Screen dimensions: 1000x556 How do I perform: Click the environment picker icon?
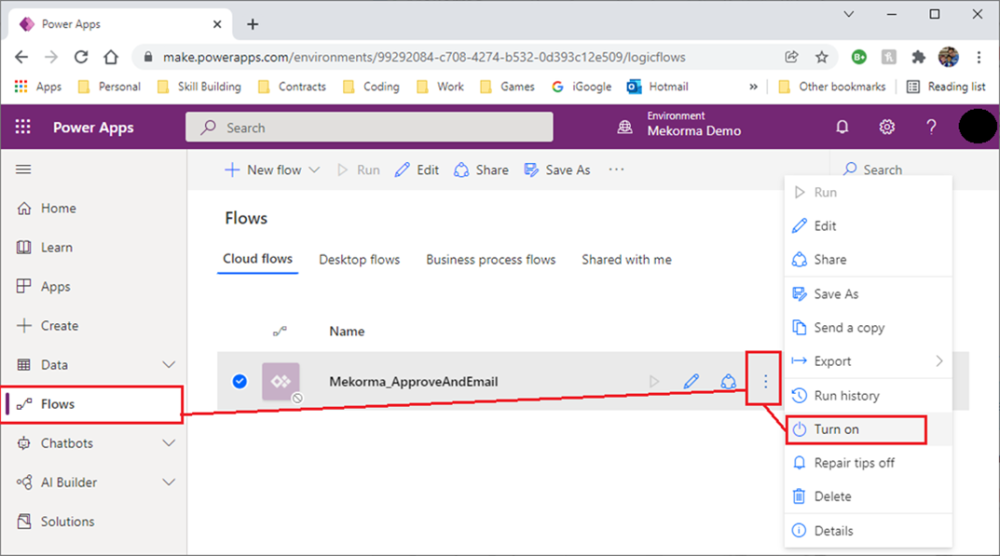coord(625,127)
